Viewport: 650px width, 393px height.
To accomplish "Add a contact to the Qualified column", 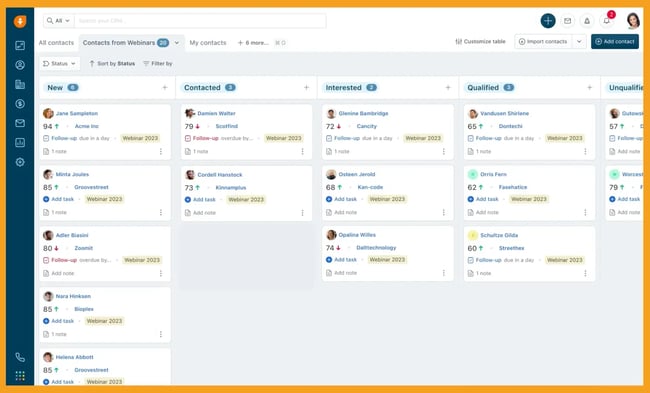I will 589,87.
